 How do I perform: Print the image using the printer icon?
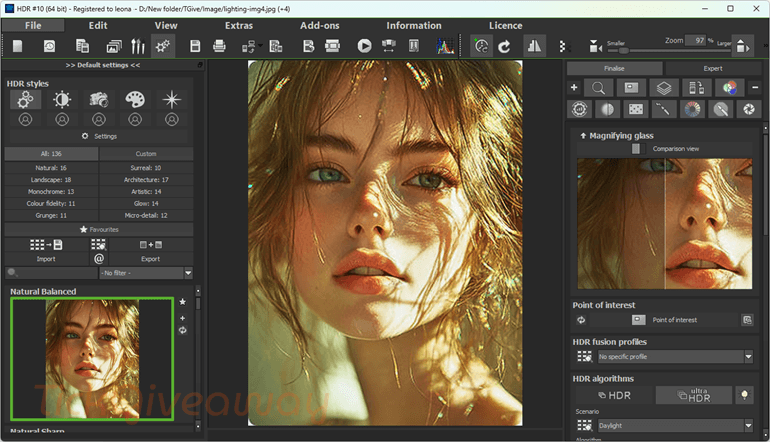pyautogui.click(x=220, y=46)
